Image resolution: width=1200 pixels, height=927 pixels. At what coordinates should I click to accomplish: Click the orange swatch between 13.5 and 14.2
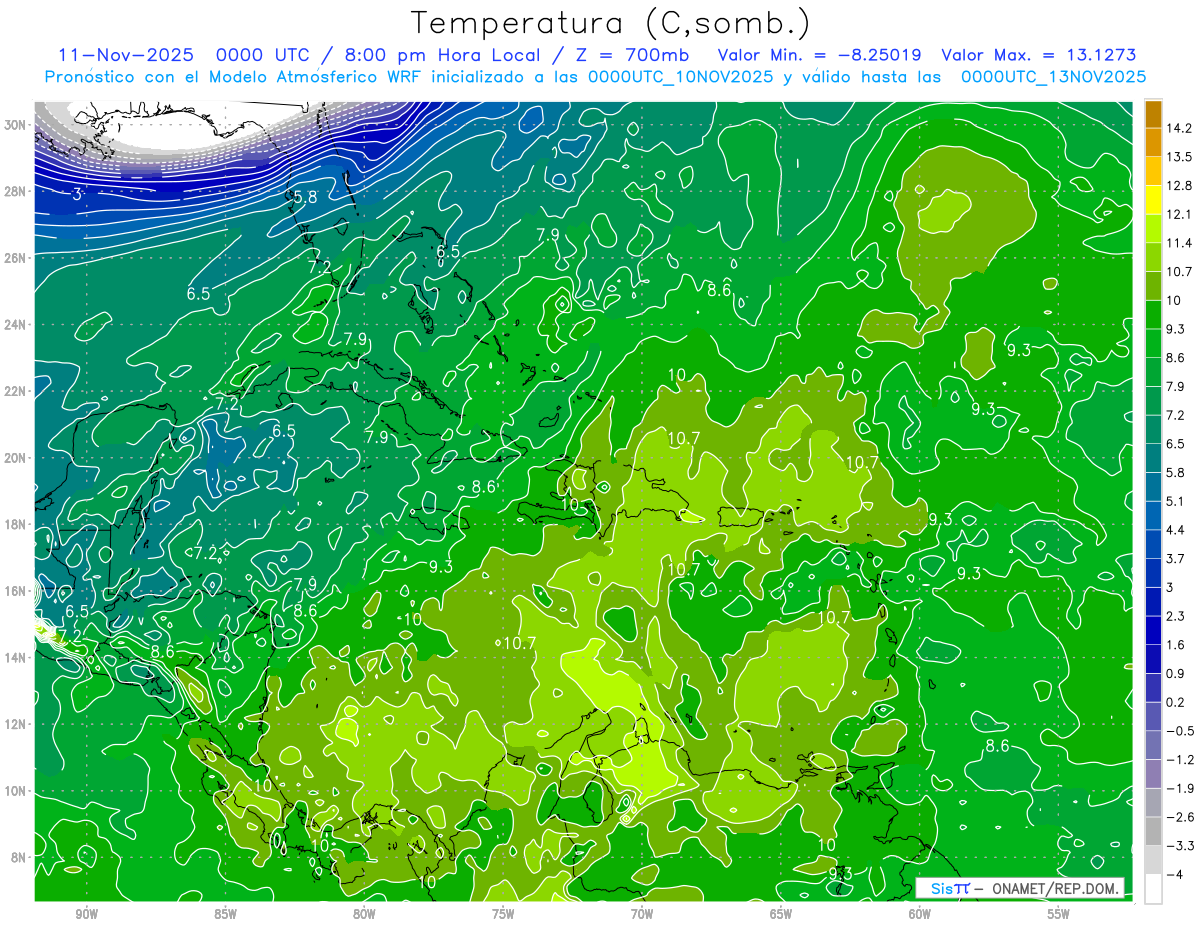[x=1153, y=143]
